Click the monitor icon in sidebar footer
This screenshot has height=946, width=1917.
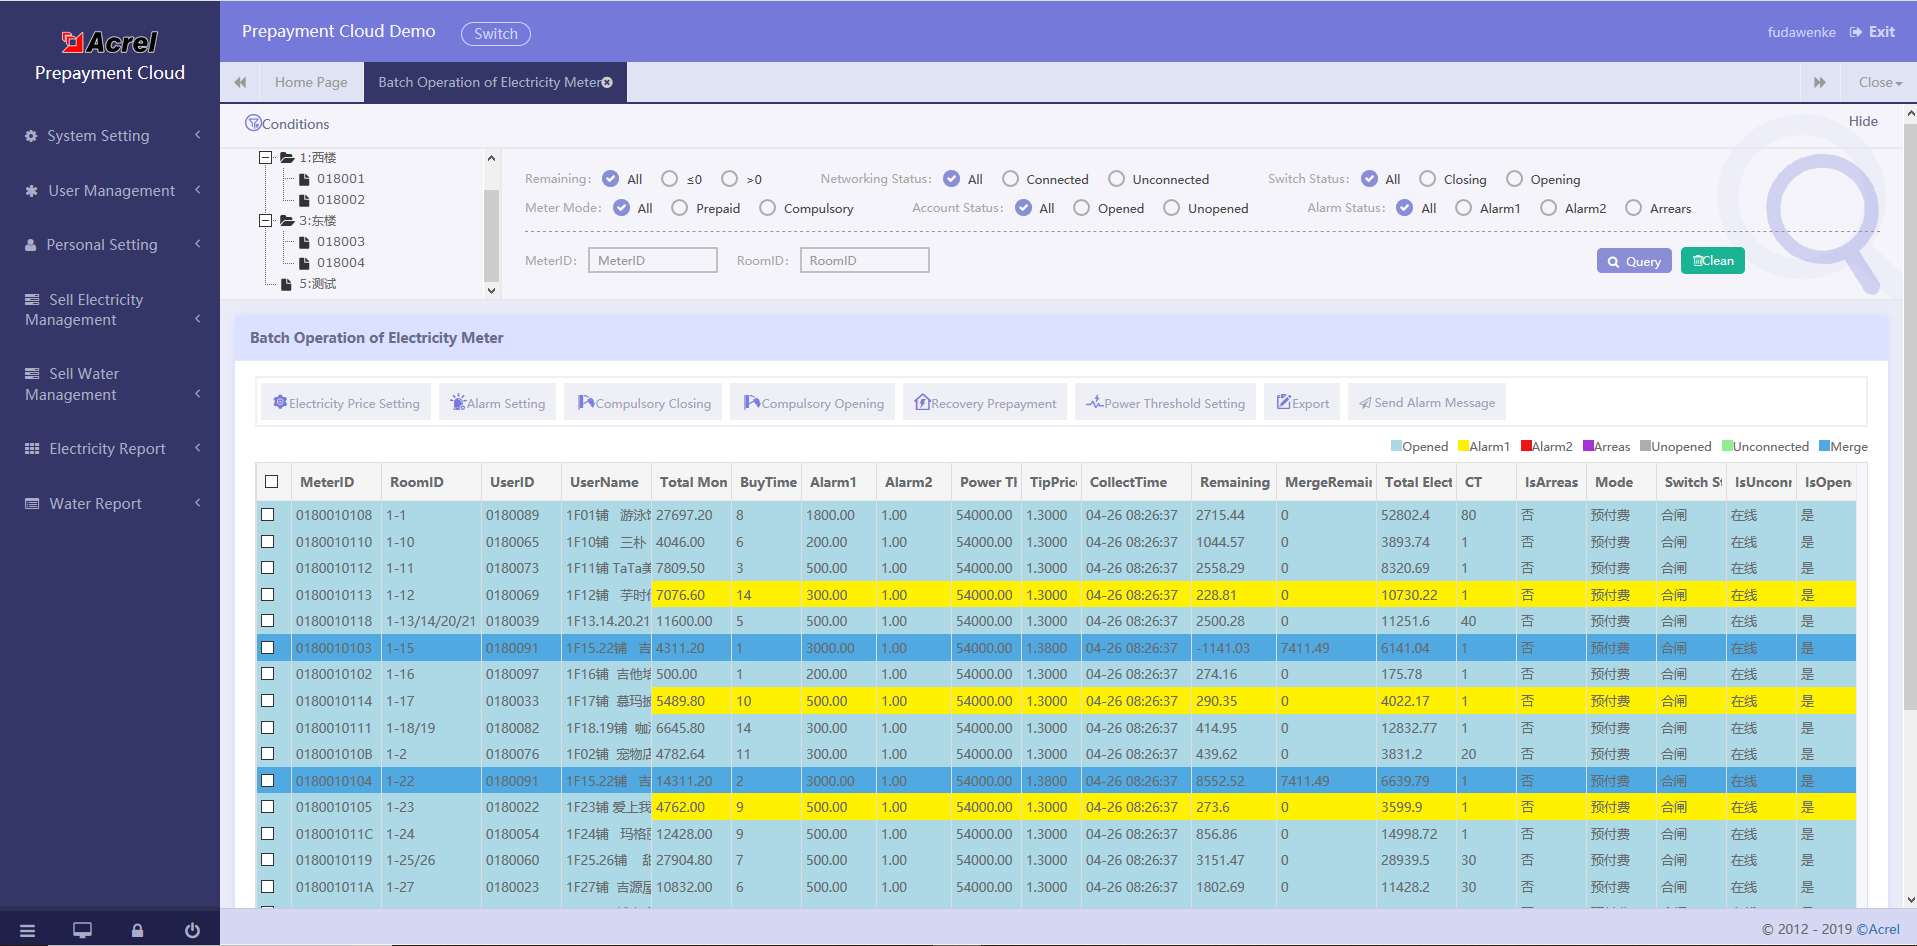[x=82, y=931]
